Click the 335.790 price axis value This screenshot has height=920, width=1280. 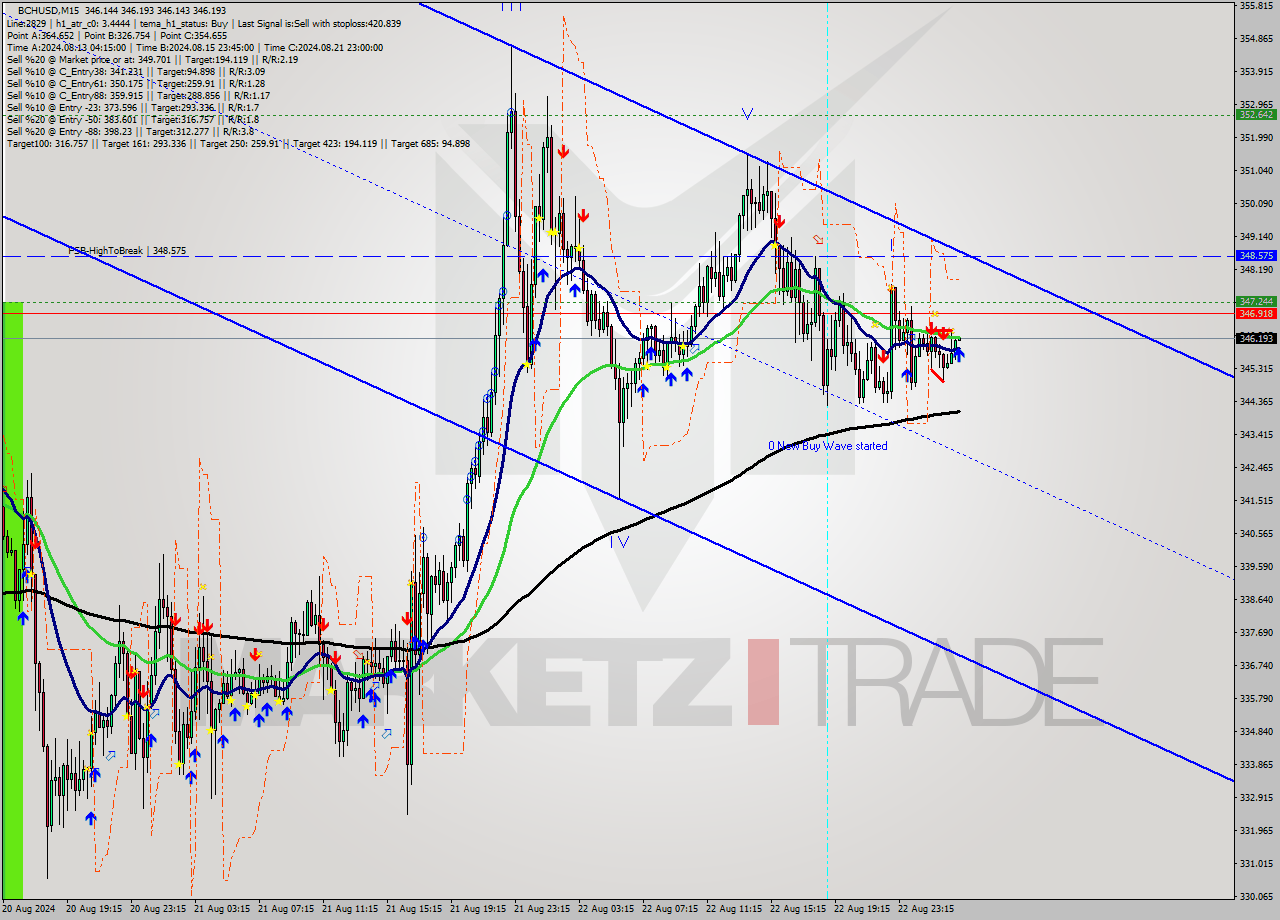coord(1256,699)
